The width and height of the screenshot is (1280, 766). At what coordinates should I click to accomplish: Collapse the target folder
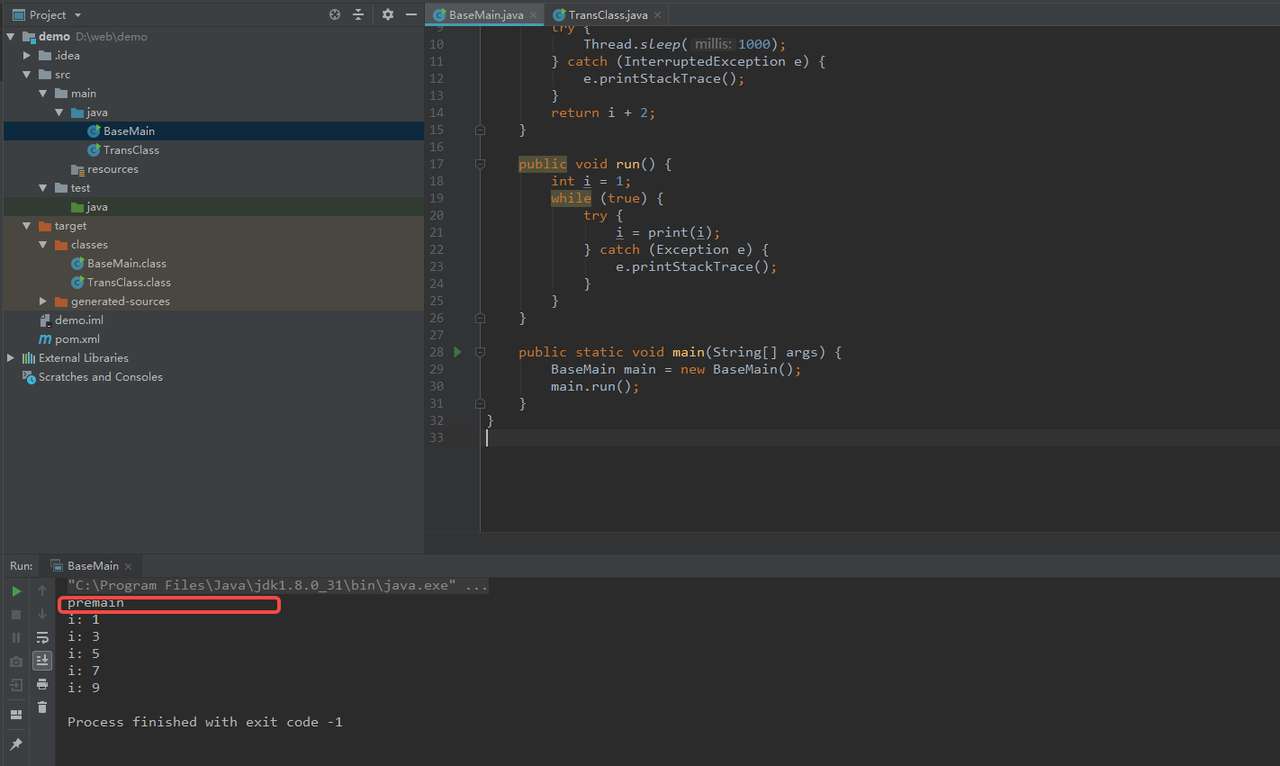tap(27, 226)
